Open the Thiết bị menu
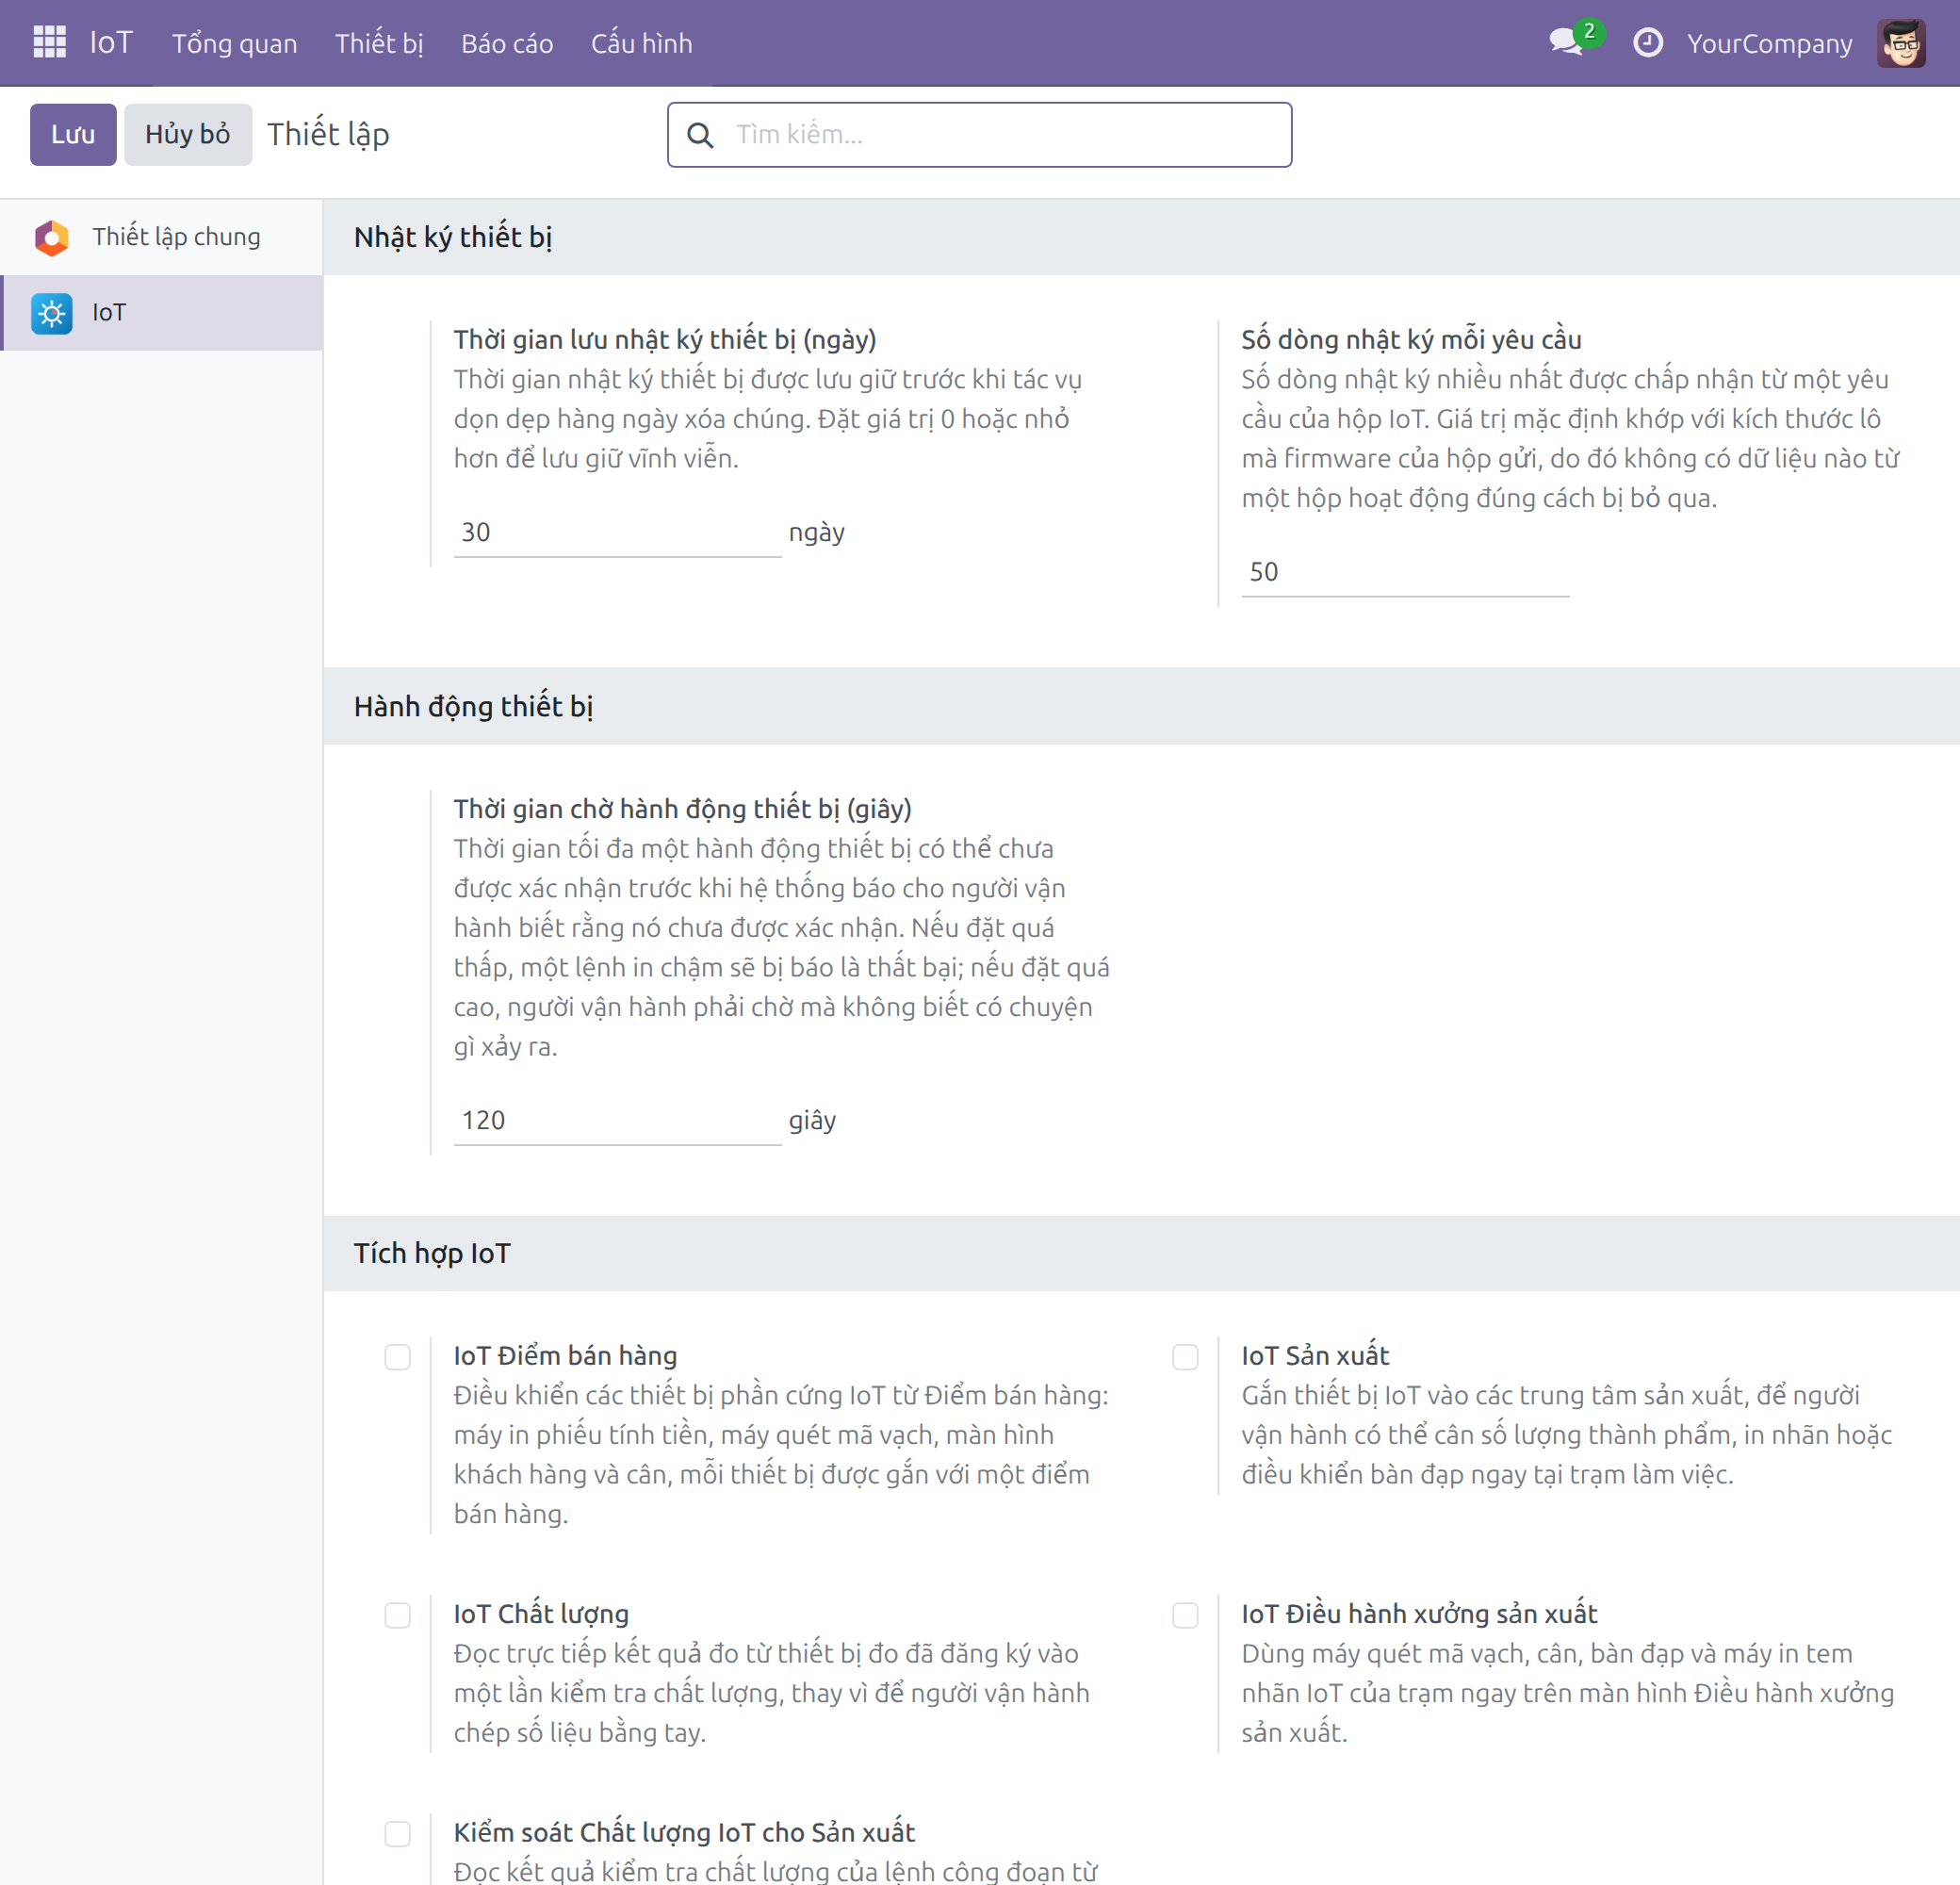 coord(379,43)
